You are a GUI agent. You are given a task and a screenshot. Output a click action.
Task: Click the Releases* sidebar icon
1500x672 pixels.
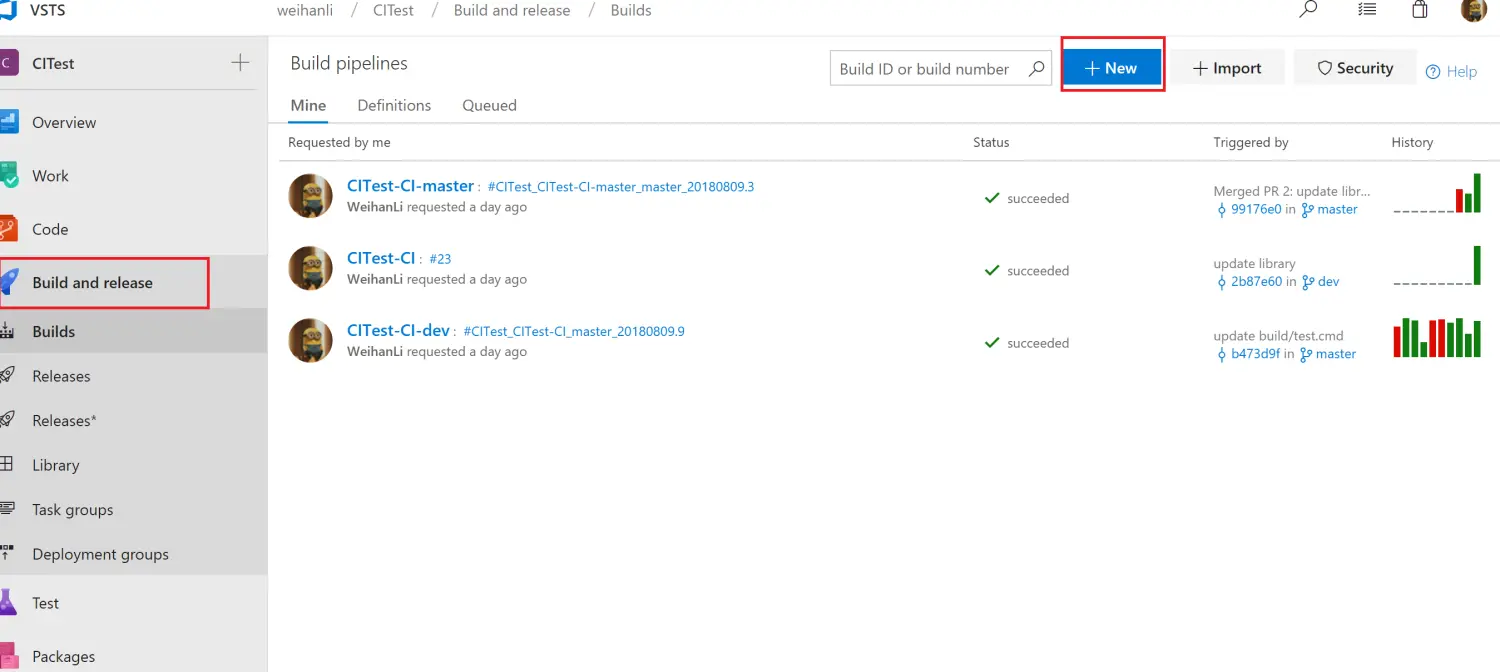pyautogui.click(x=8, y=420)
